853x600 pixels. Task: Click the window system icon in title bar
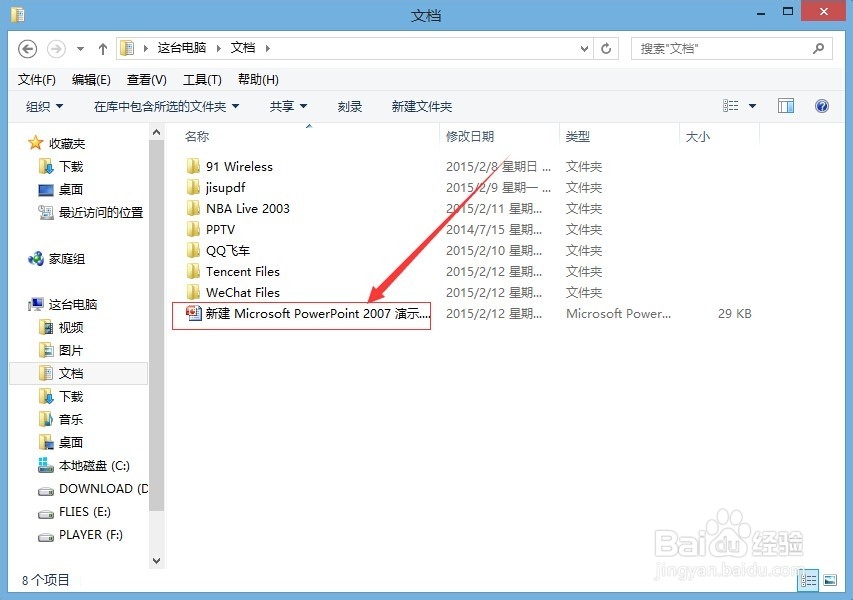coord(17,14)
